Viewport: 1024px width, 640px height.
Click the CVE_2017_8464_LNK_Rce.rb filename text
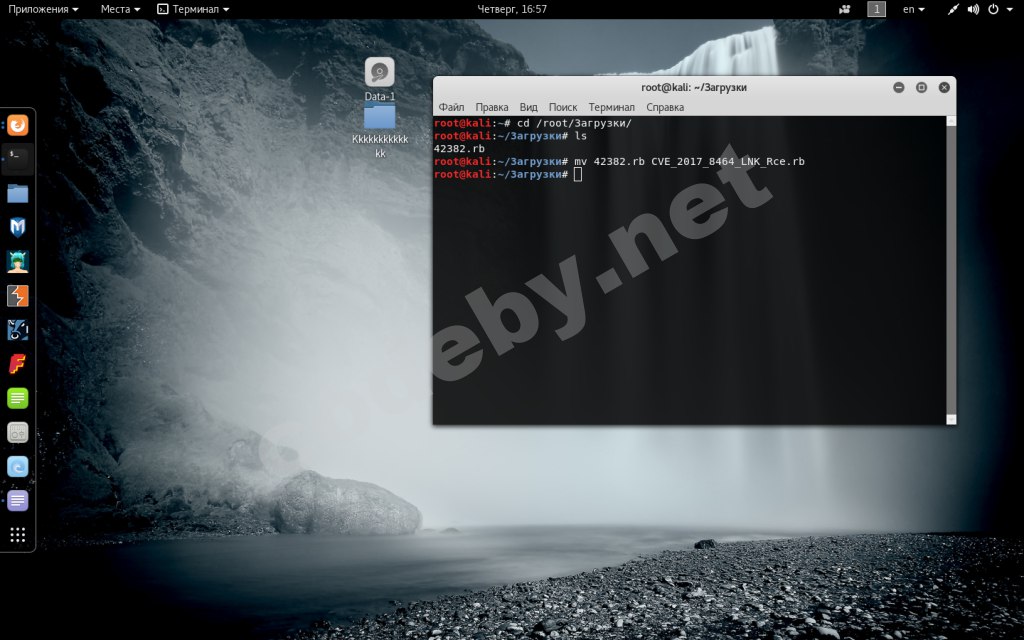728,161
